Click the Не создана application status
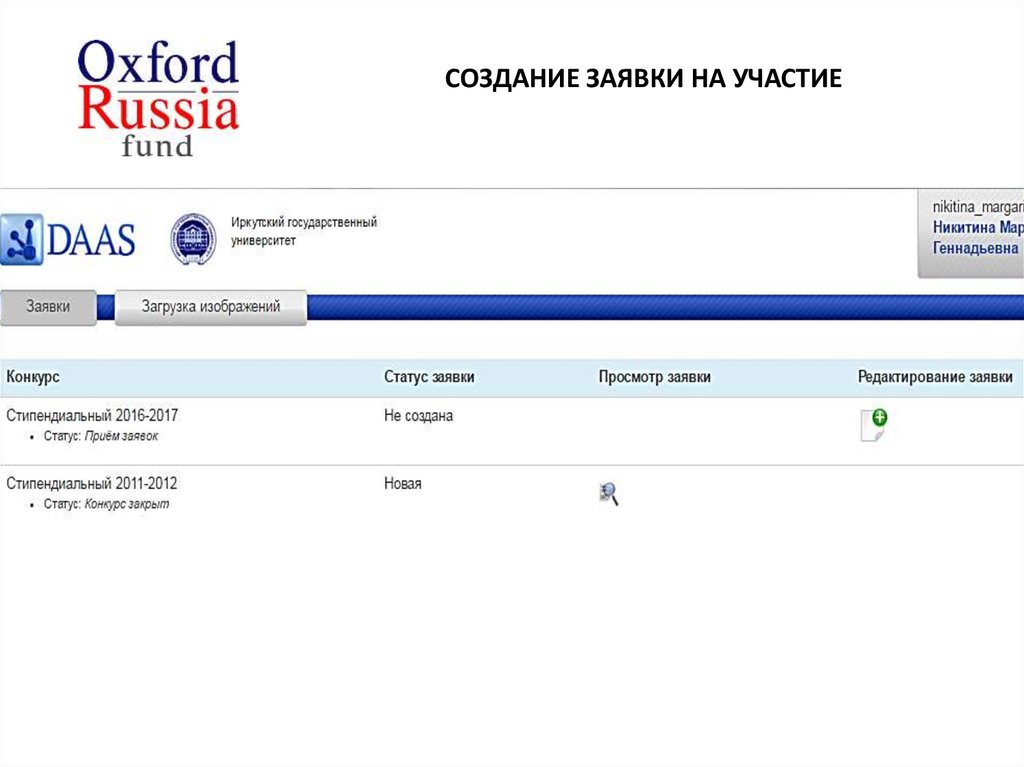 coord(418,415)
